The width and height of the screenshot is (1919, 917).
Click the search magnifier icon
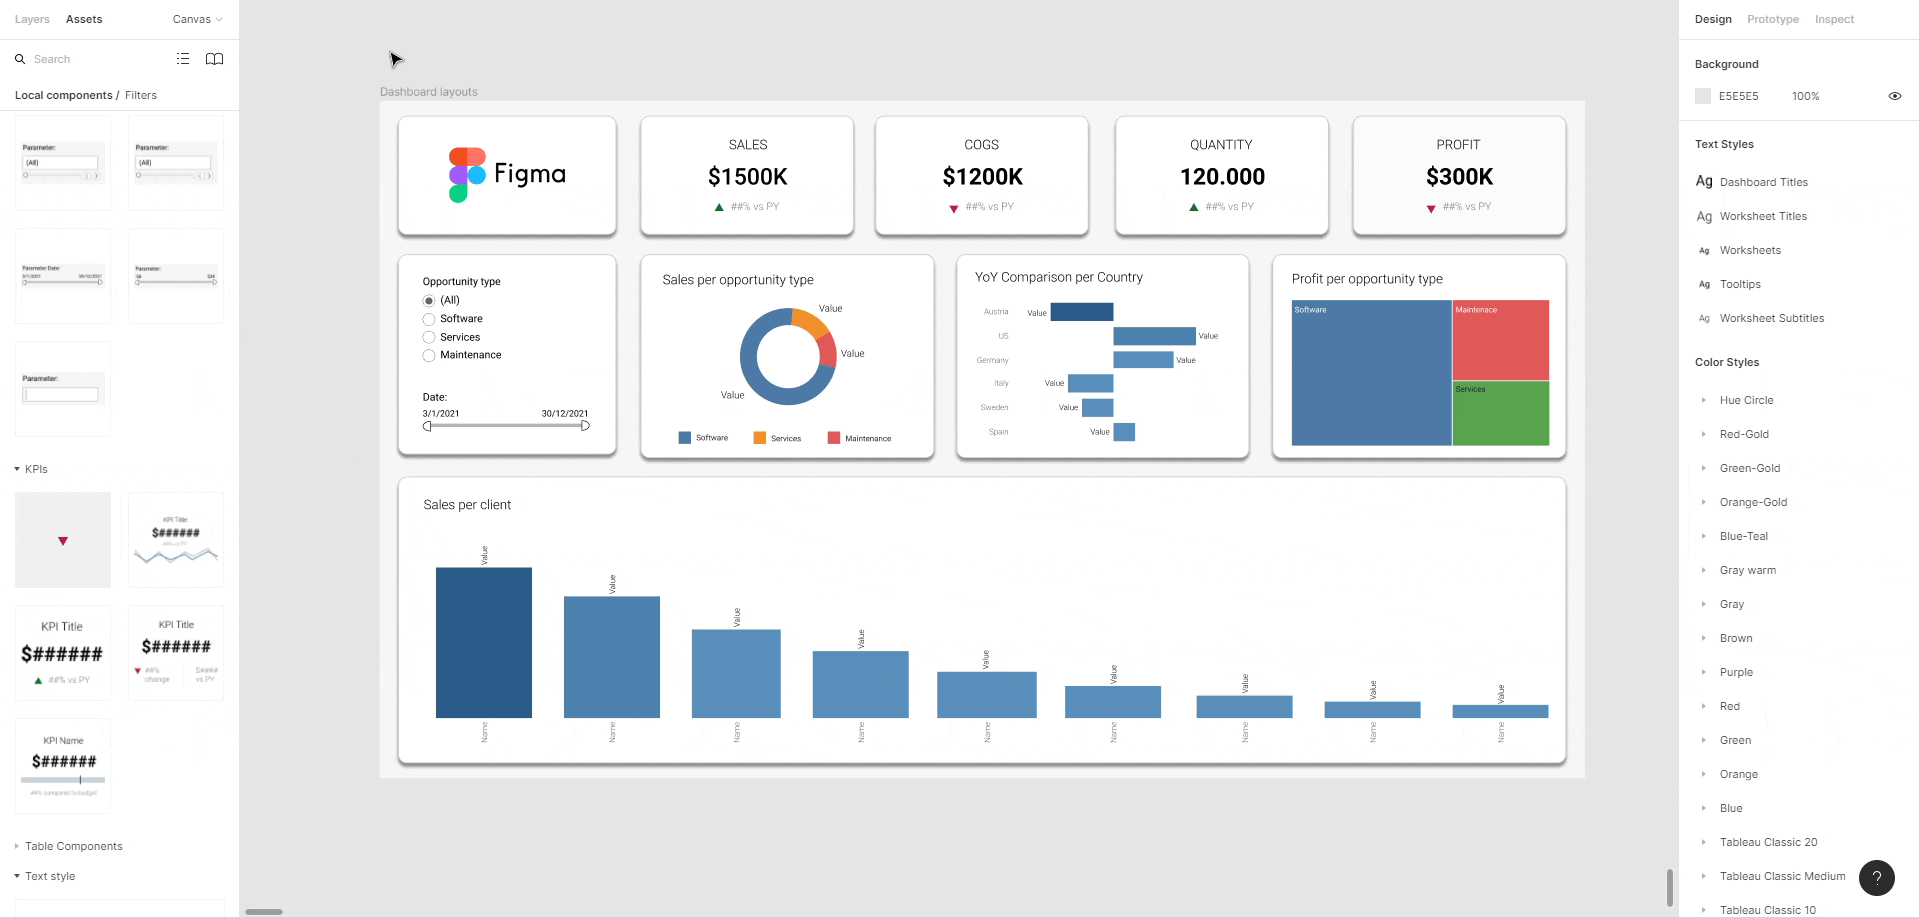pyautogui.click(x=20, y=59)
